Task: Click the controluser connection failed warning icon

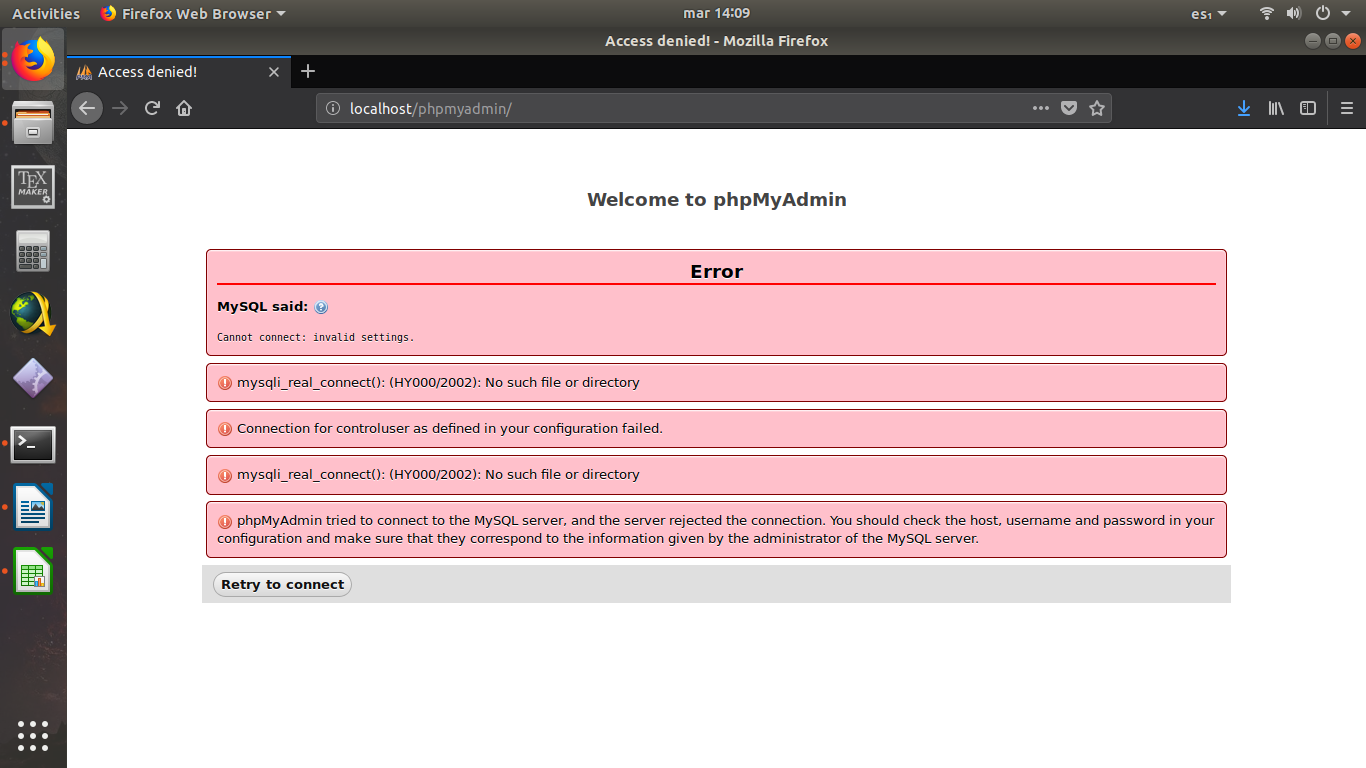Action: pos(225,429)
